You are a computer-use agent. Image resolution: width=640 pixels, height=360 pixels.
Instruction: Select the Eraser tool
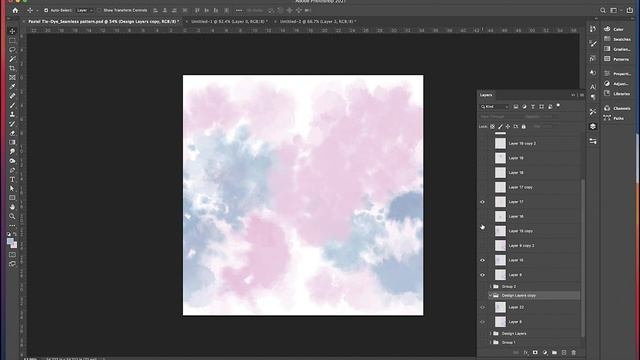tap(12, 133)
